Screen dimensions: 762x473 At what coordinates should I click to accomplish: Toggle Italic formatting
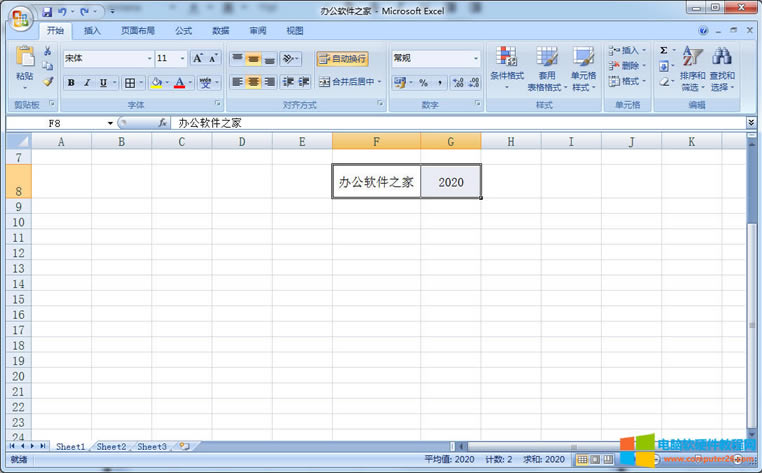(x=87, y=82)
